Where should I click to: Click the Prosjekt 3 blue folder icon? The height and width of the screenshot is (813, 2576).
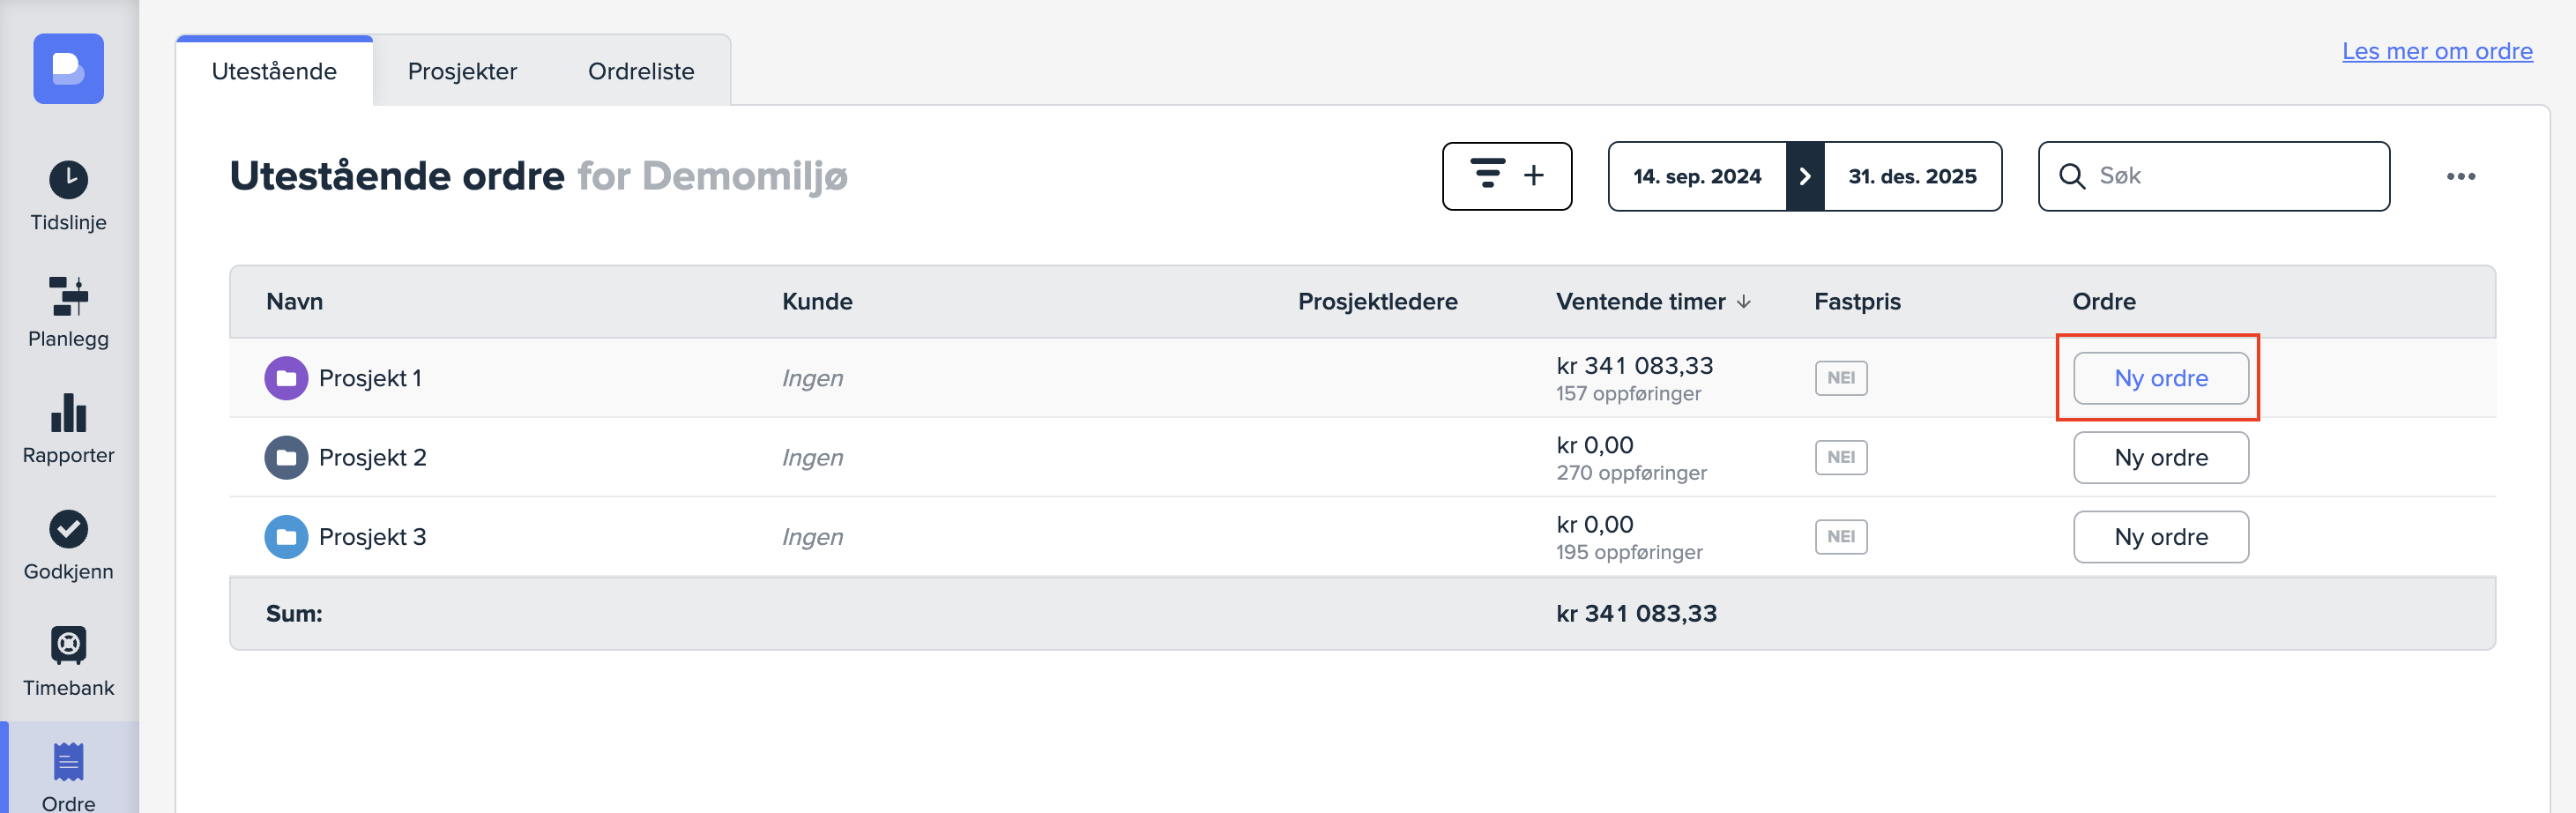(286, 537)
